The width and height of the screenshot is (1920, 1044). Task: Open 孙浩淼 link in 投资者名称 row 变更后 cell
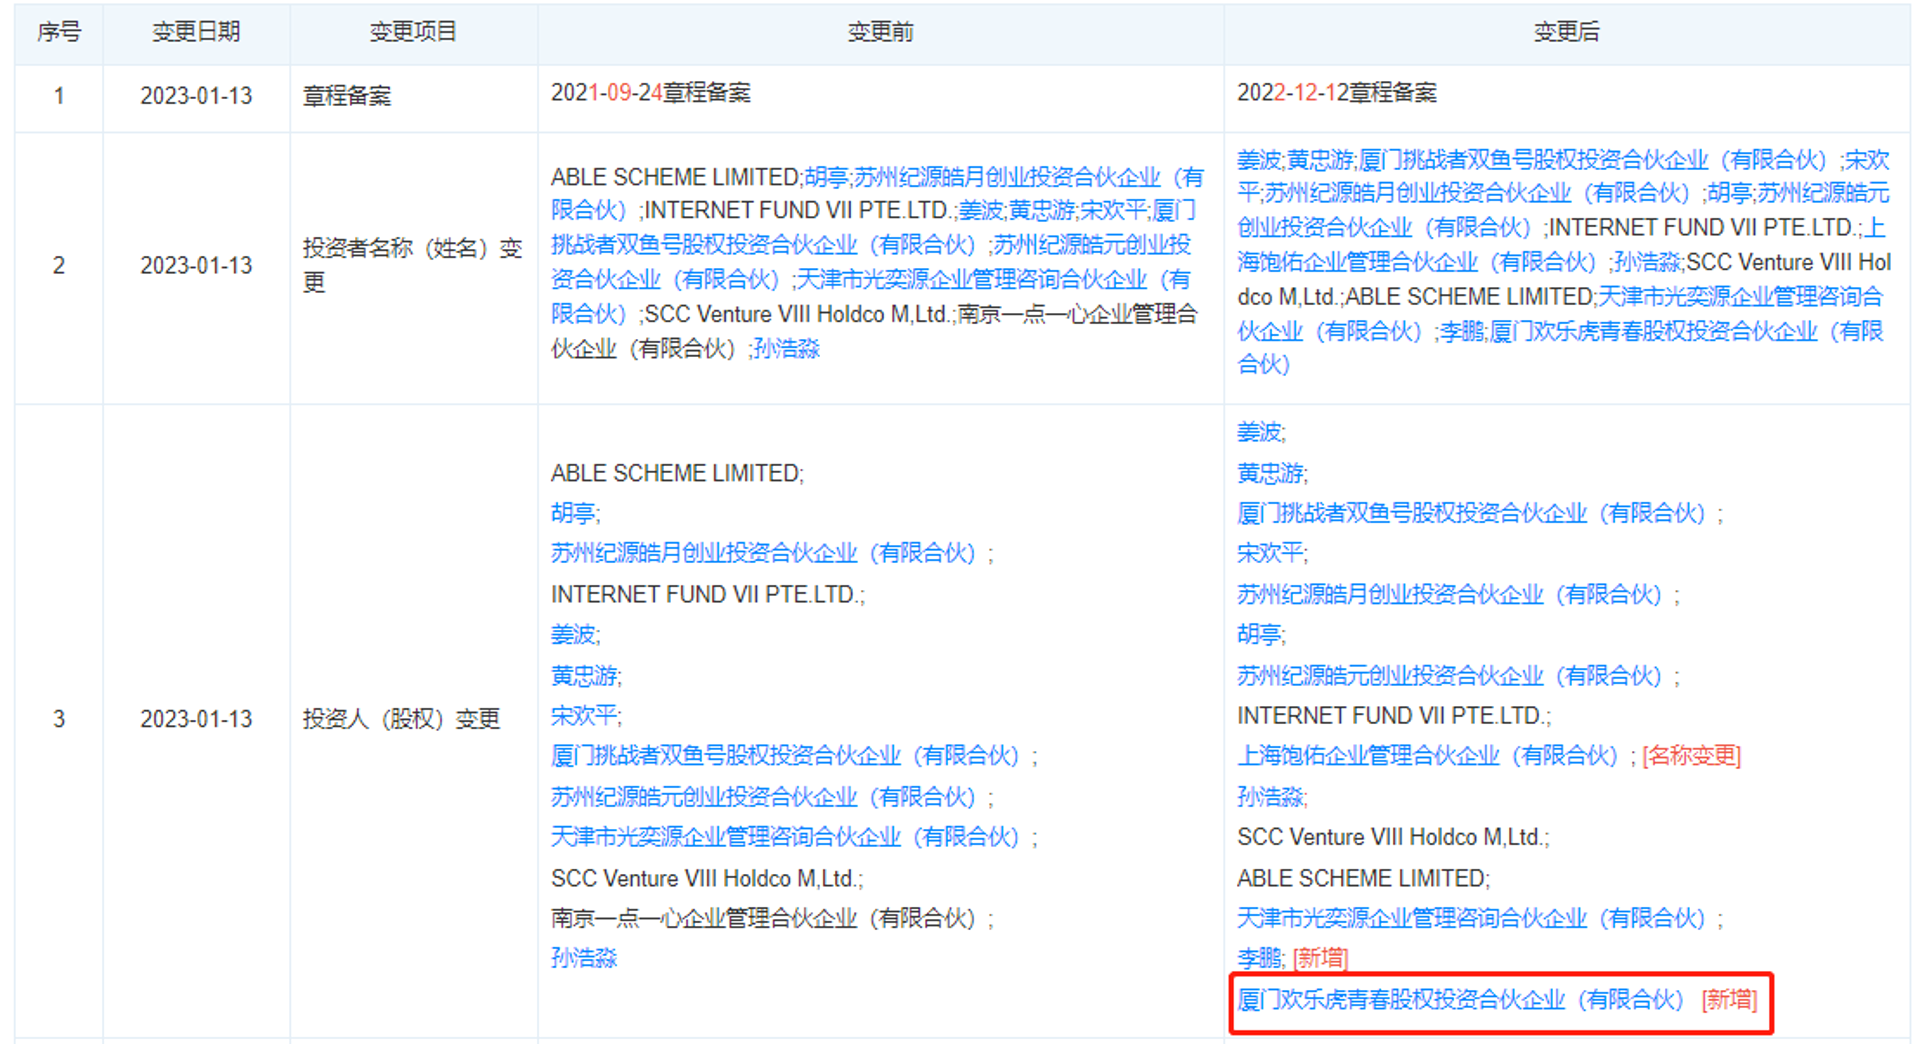pos(1648,263)
